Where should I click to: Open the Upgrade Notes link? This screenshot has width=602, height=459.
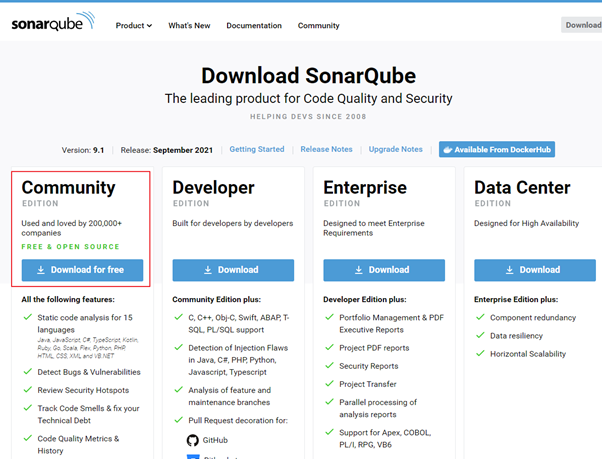coord(395,149)
